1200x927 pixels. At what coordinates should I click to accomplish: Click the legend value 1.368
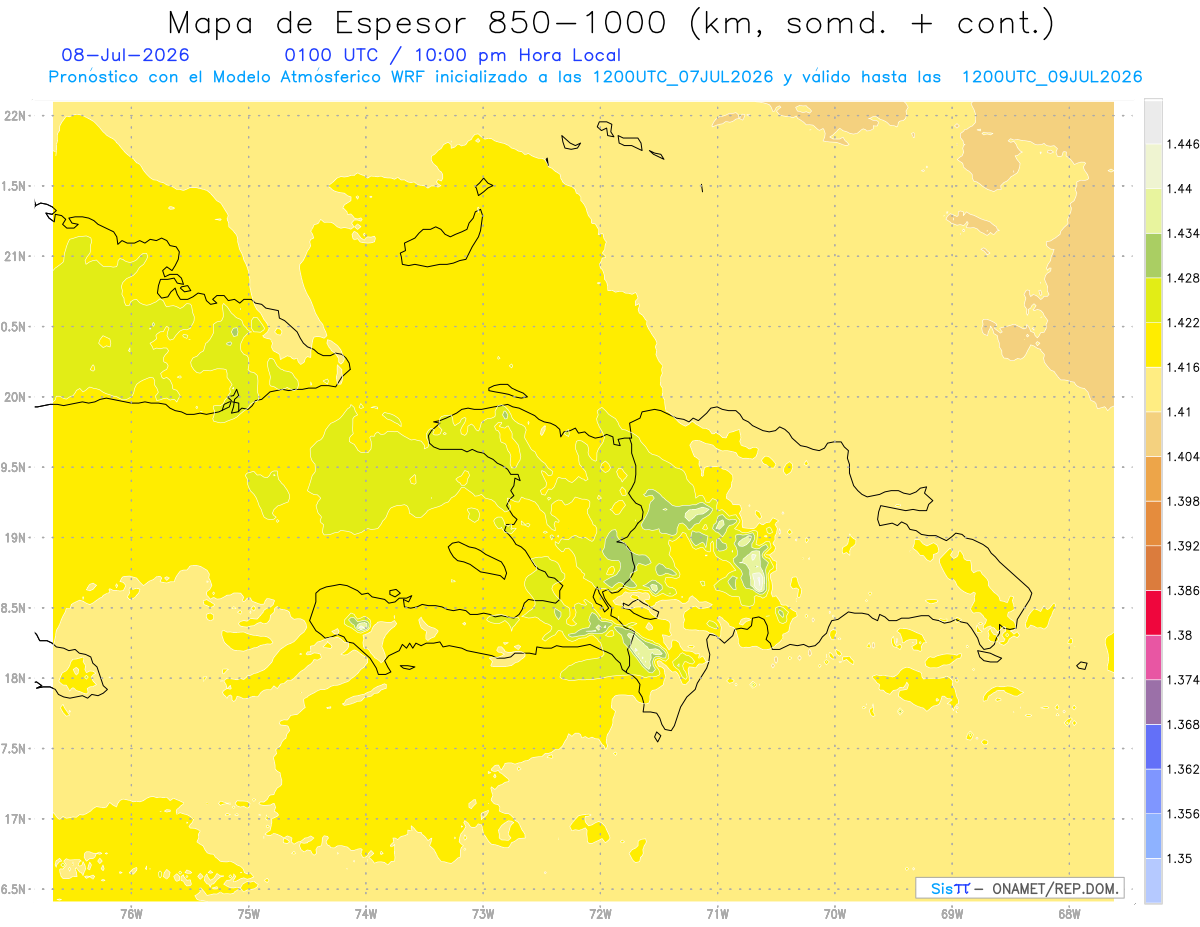1183,725
